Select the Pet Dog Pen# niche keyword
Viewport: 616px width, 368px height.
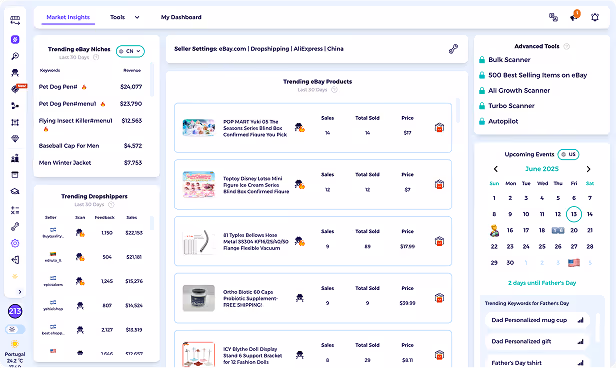[58, 87]
